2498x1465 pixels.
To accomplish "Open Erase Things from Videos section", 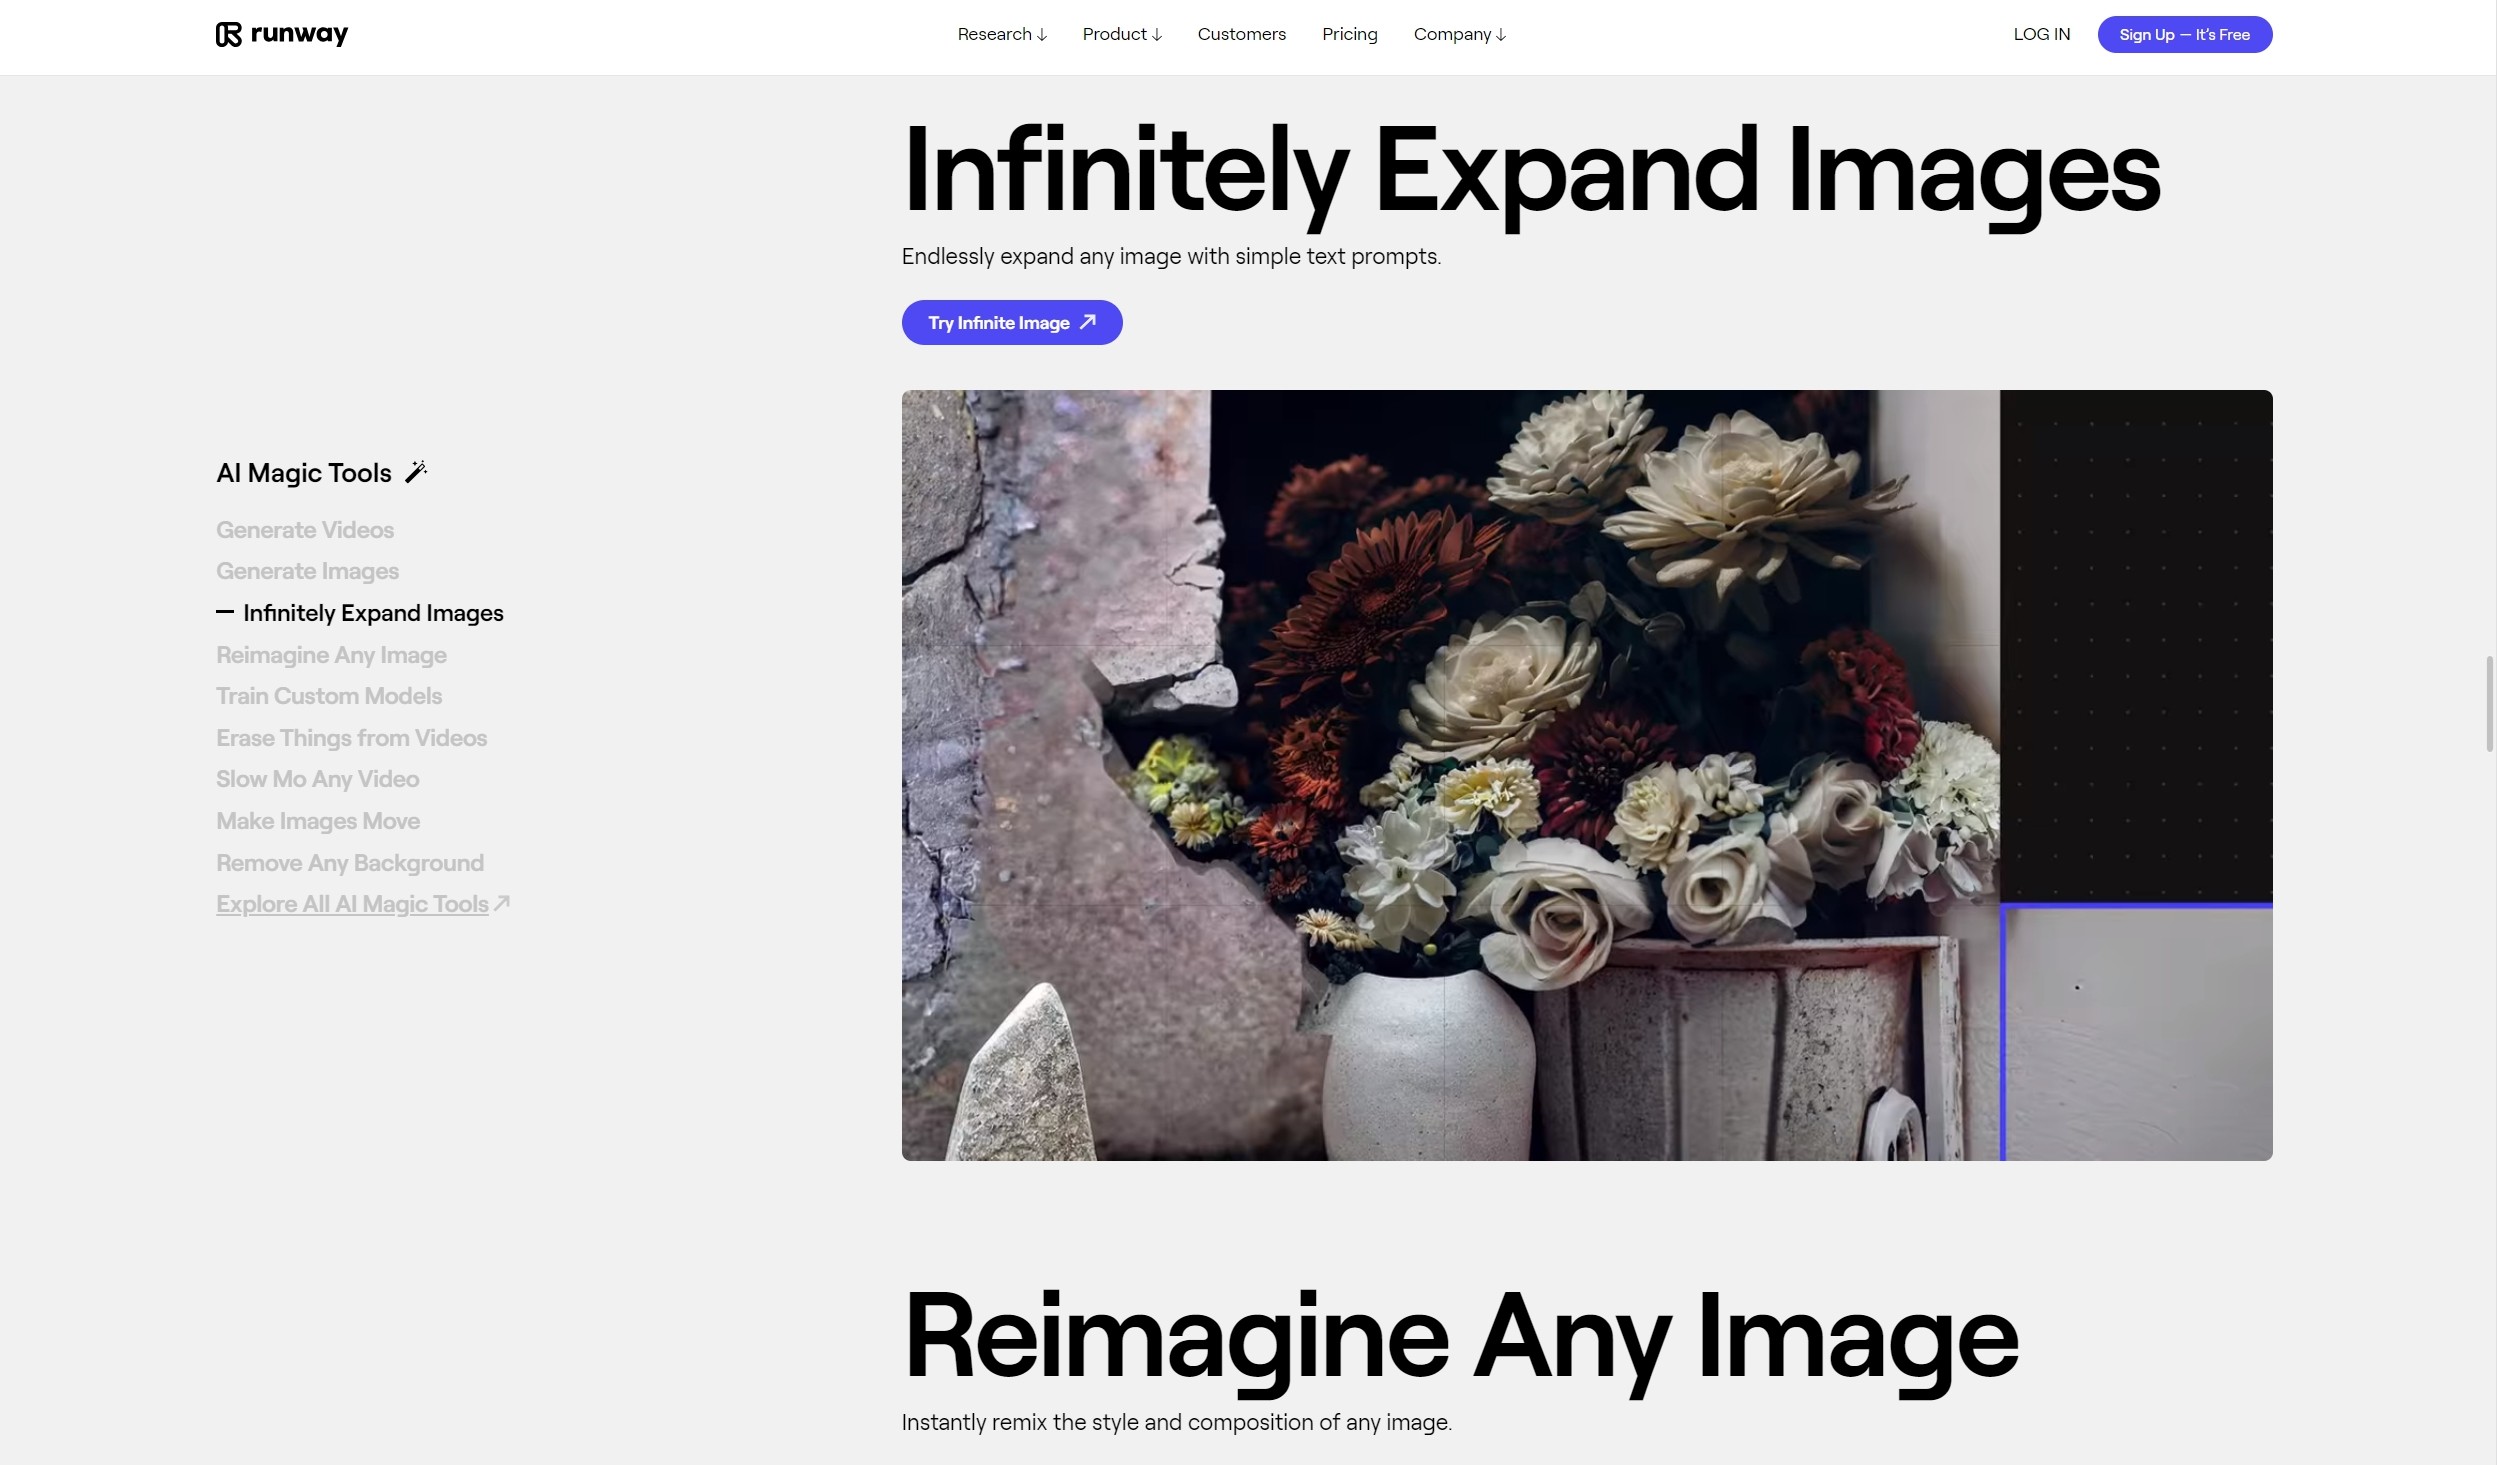I will click(351, 738).
